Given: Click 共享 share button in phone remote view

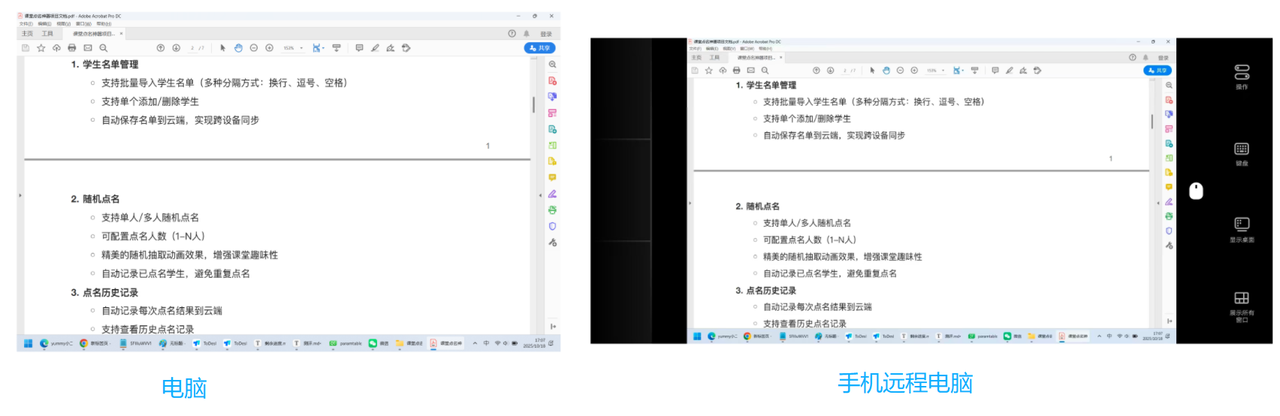Looking at the screenshot, I should point(1157,70).
